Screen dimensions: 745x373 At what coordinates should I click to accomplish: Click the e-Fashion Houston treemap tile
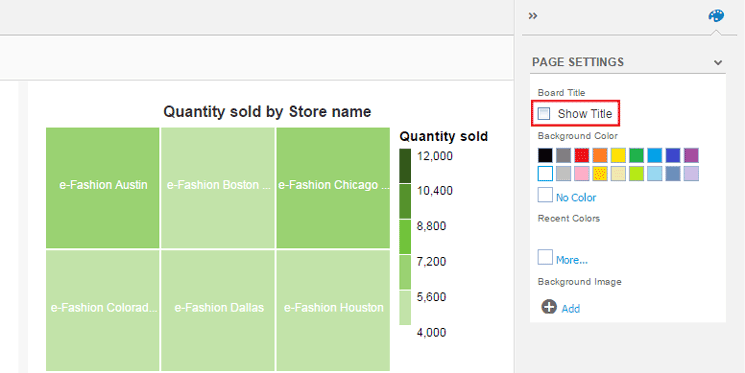pyautogui.click(x=333, y=310)
